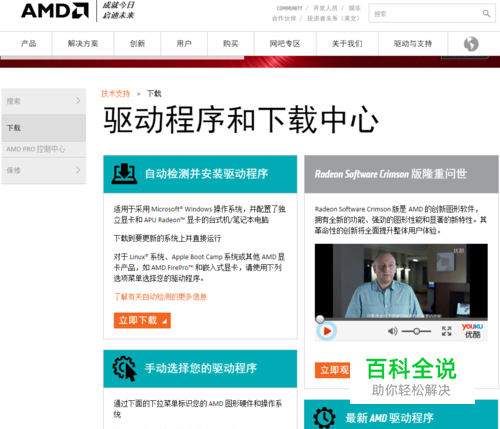Click the 下载 breadcrumb text

154,94
